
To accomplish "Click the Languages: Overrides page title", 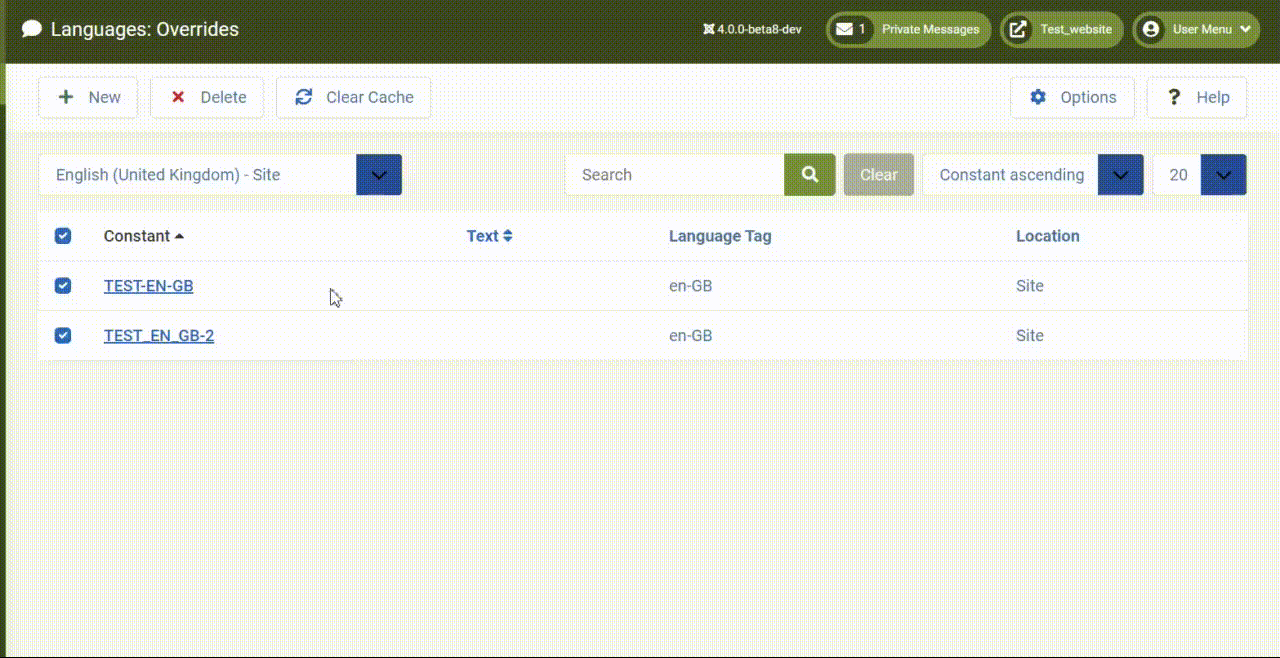I will 145,29.
